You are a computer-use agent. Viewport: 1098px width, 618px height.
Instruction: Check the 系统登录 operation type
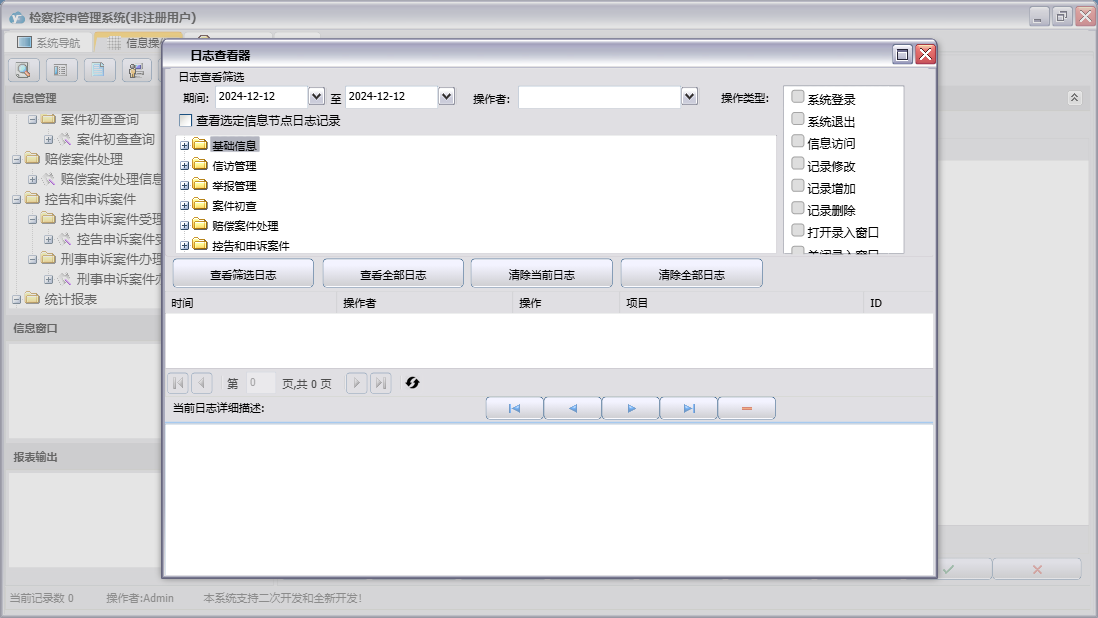[x=798, y=97]
